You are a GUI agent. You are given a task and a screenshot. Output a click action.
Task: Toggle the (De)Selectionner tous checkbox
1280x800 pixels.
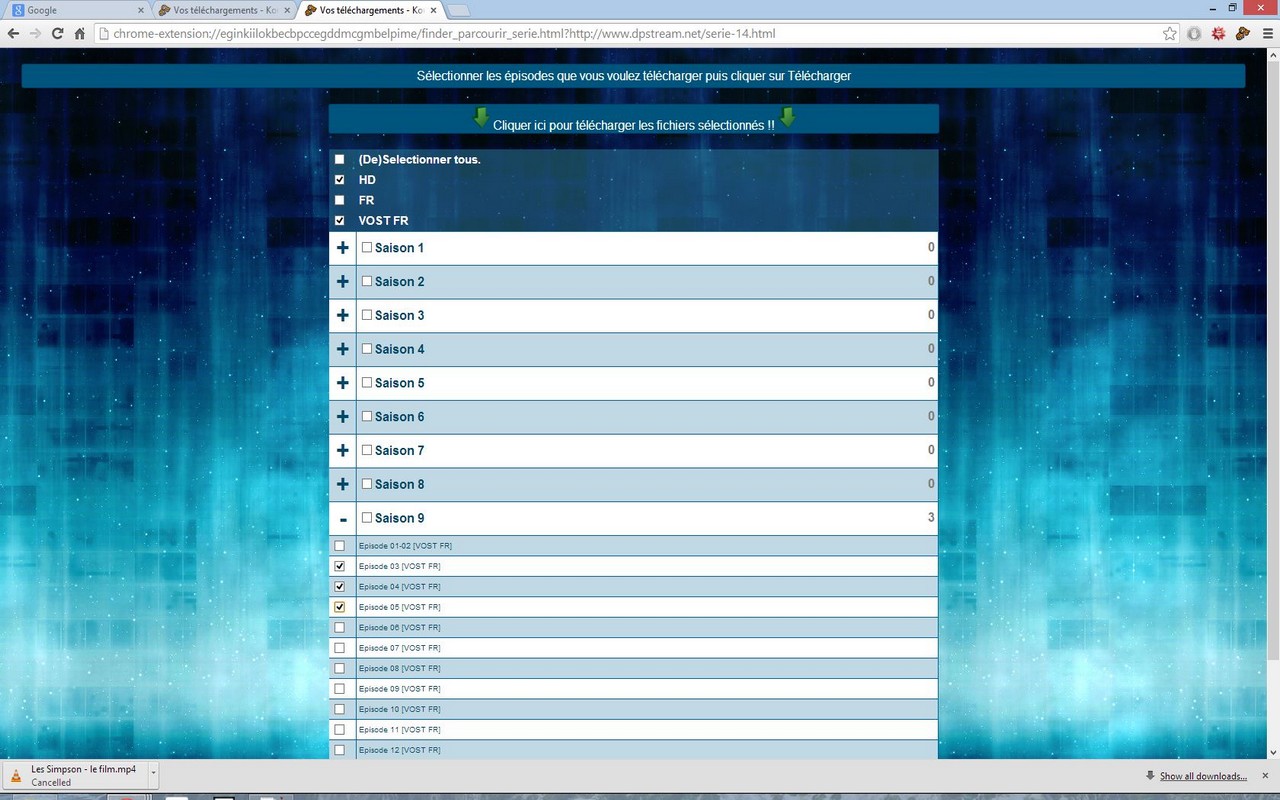339,159
